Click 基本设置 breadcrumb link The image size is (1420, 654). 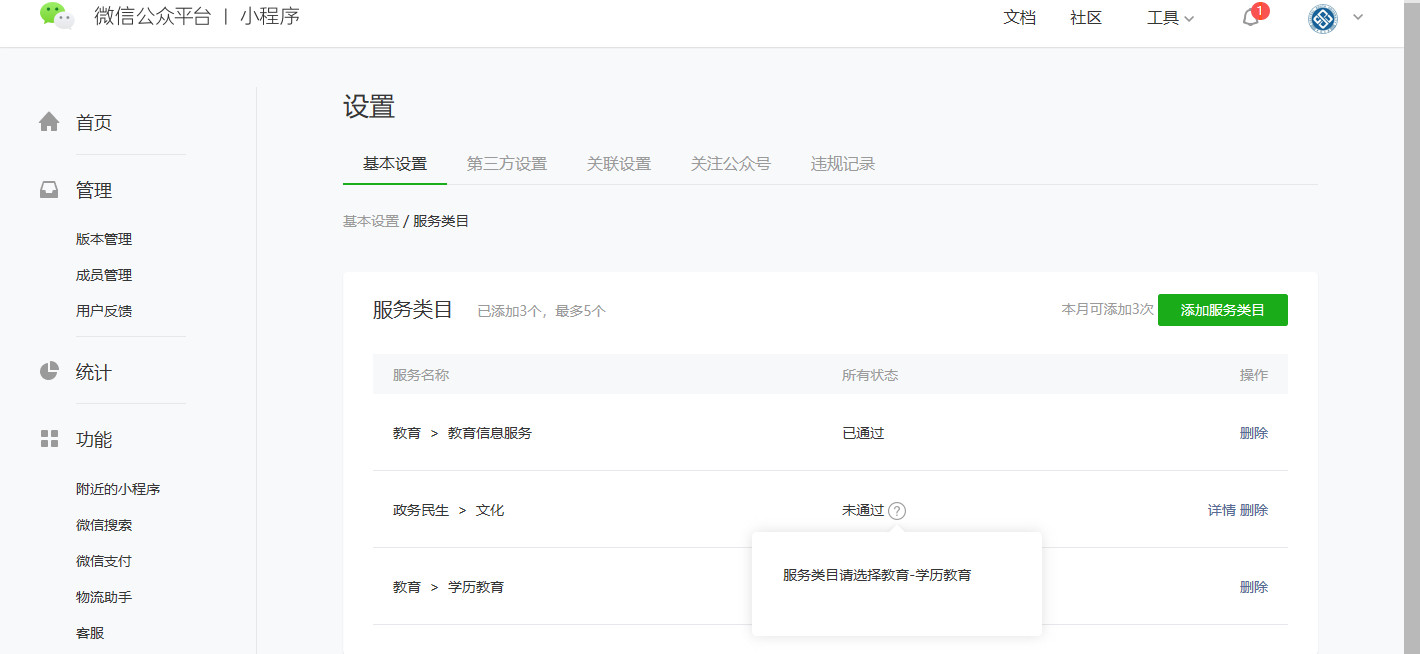tap(371, 221)
